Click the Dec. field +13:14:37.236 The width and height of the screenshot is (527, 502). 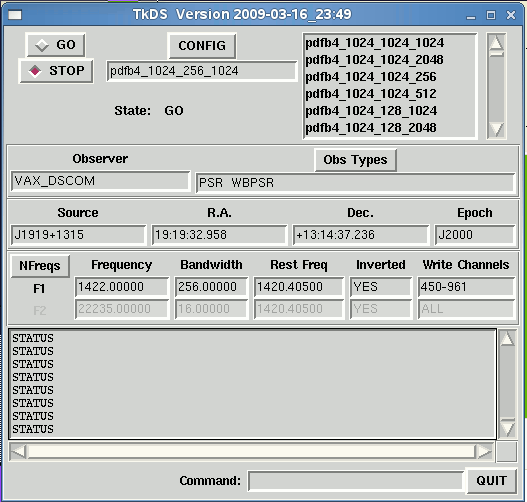[x=361, y=235]
